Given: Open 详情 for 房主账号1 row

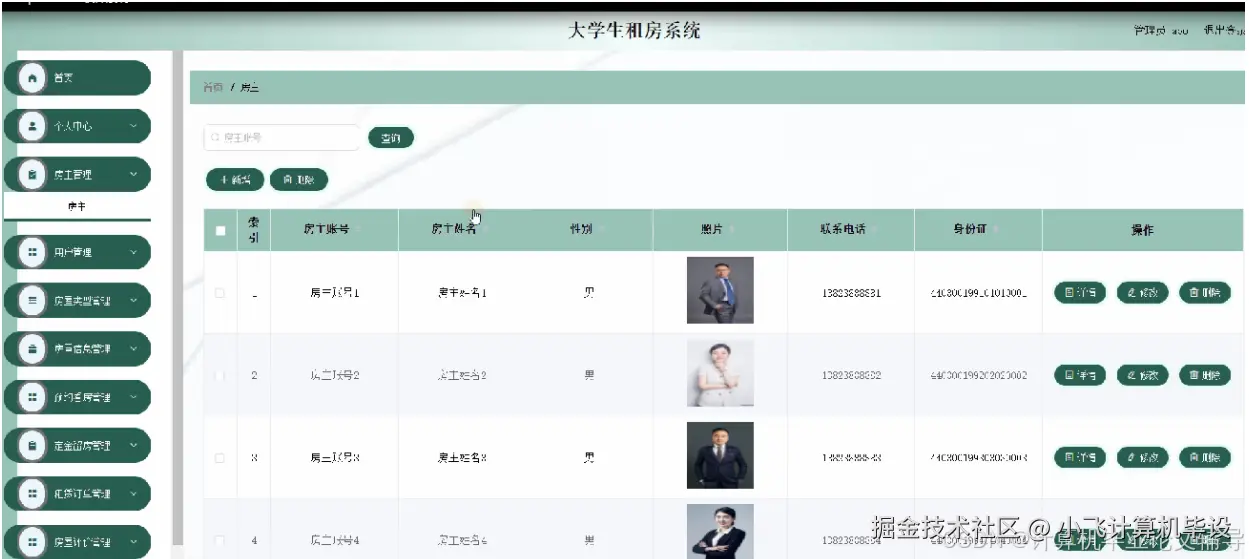Looking at the screenshot, I should [1080, 293].
